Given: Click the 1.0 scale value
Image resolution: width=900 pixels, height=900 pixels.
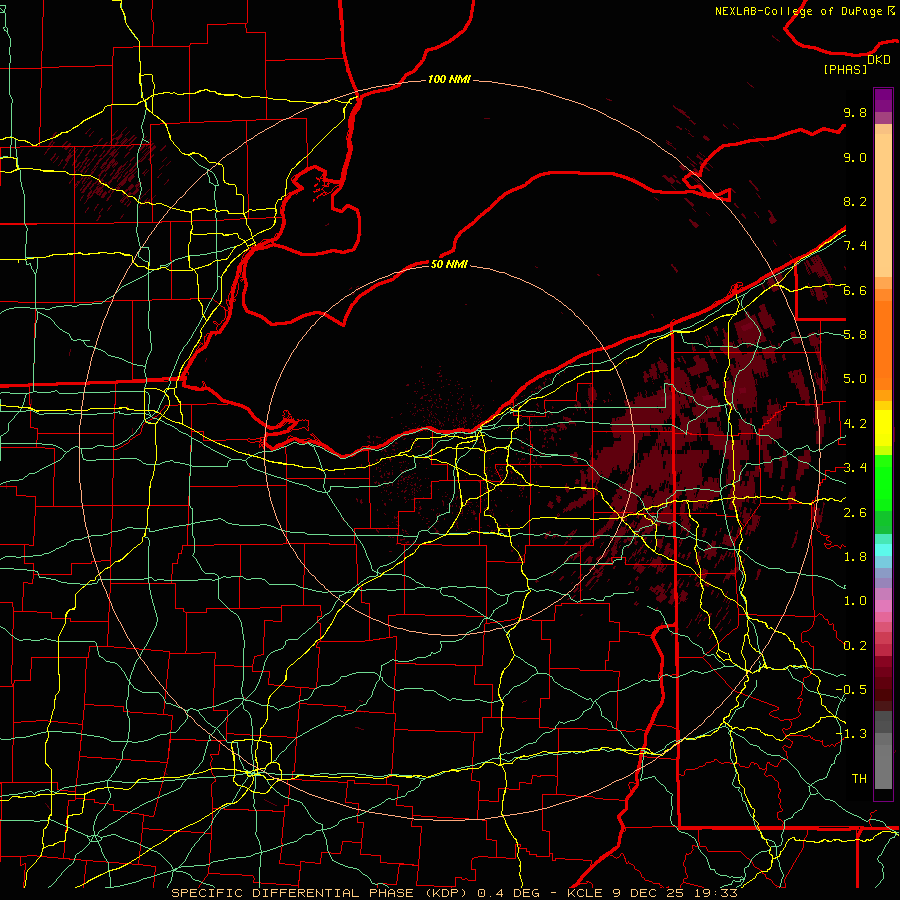Looking at the screenshot, I should 855,601.
